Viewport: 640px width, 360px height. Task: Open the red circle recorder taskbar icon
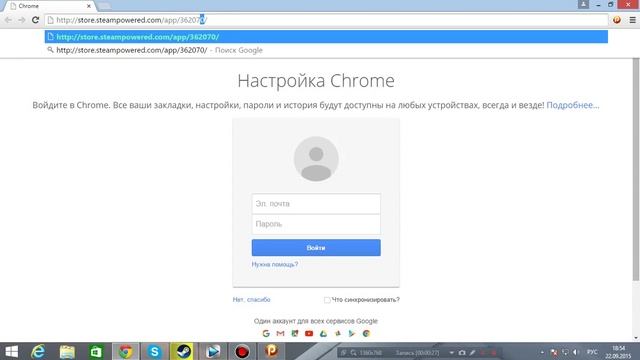click(x=242, y=351)
